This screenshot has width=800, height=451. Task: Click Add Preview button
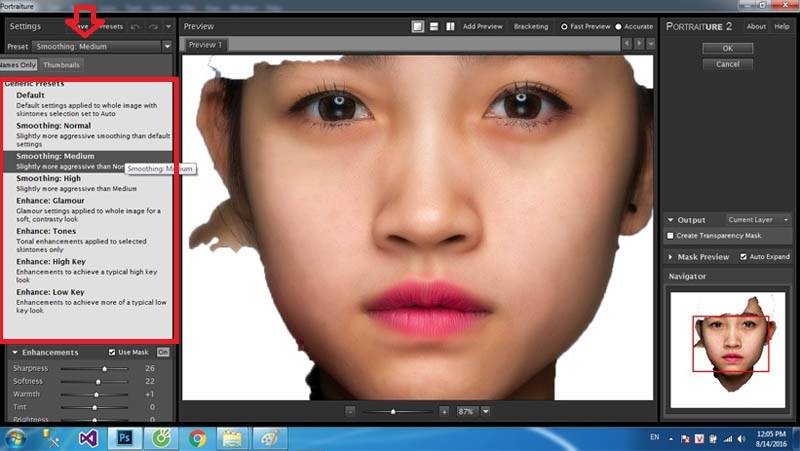coord(483,27)
